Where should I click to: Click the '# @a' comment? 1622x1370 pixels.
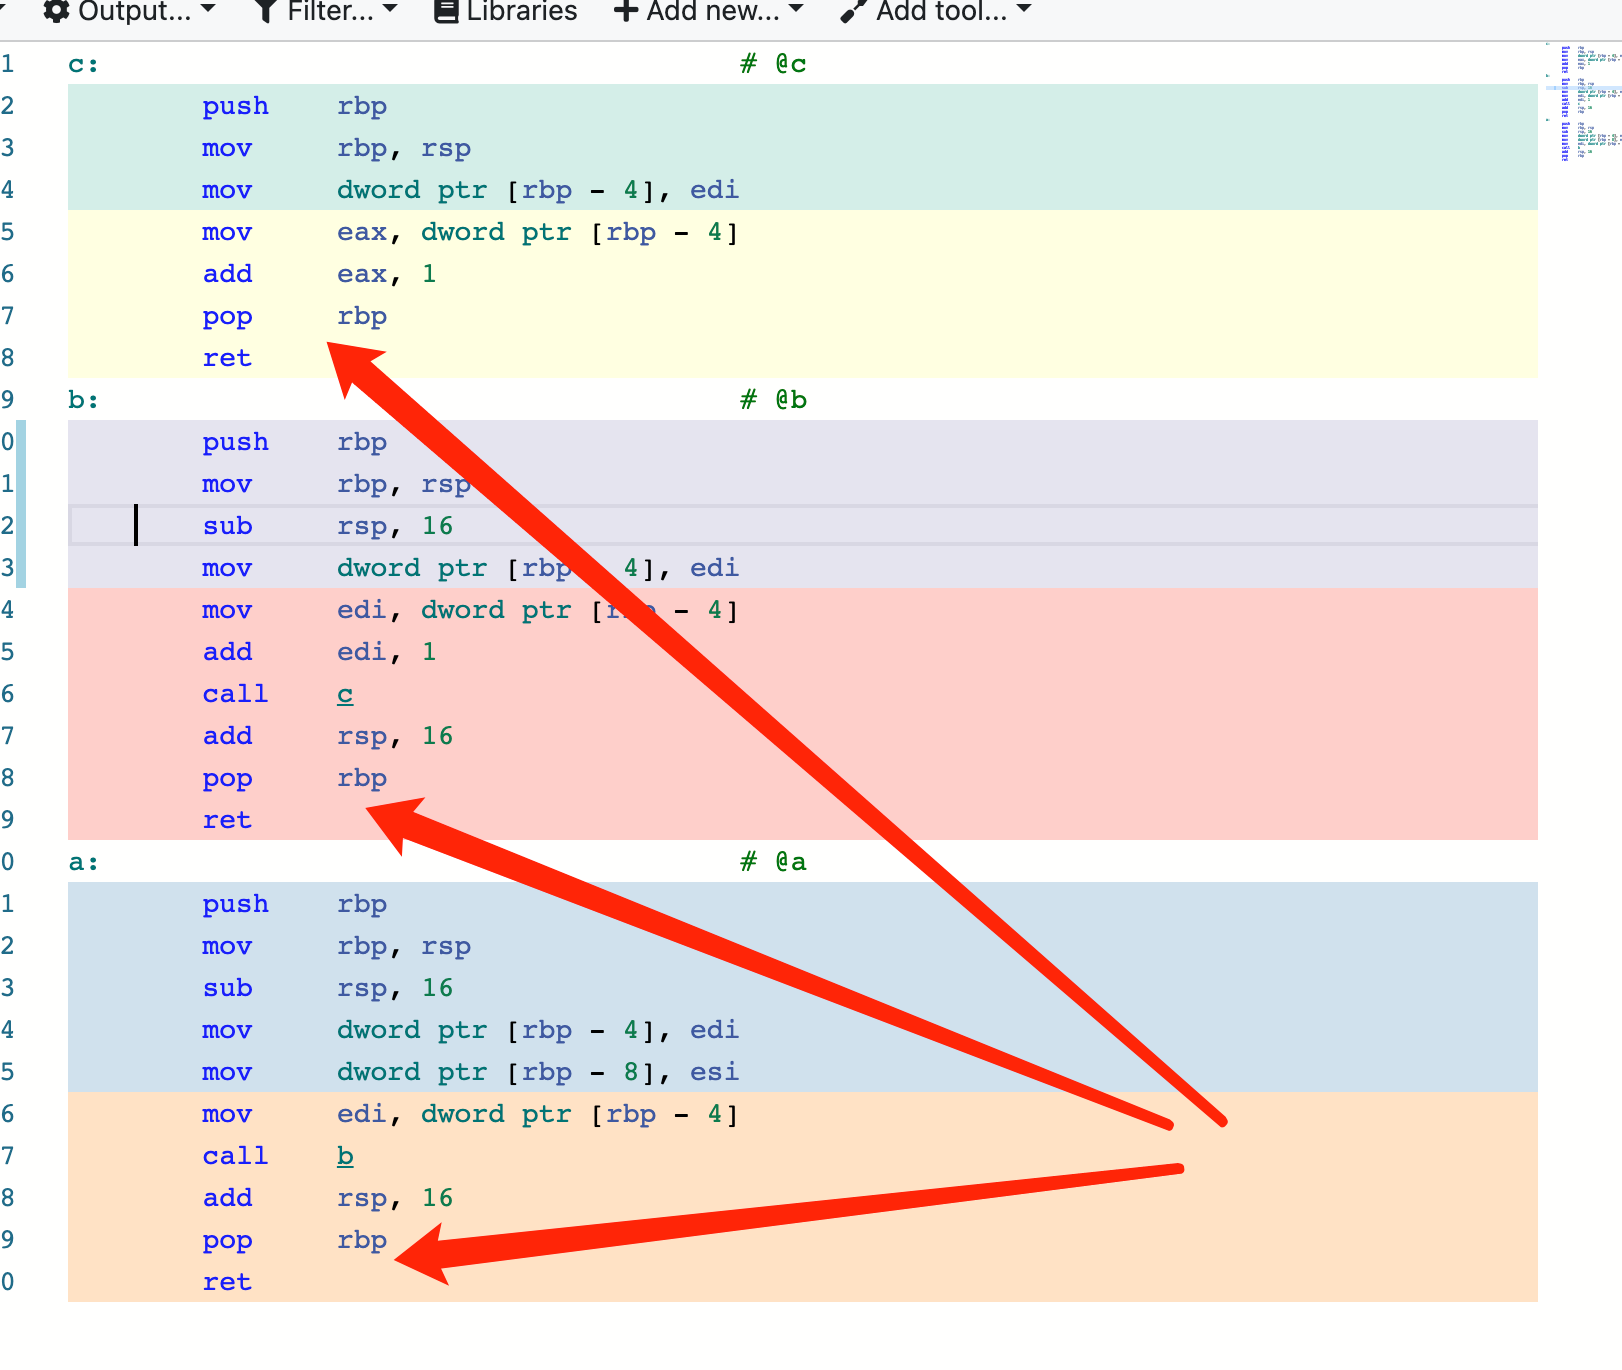(773, 862)
